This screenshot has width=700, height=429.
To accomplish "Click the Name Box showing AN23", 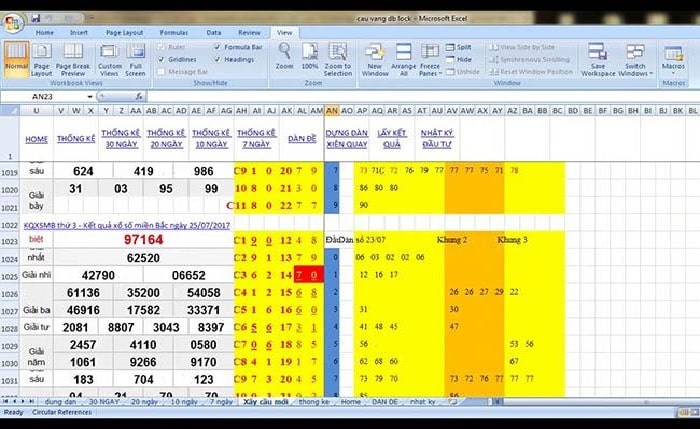I will click(x=45, y=97).
